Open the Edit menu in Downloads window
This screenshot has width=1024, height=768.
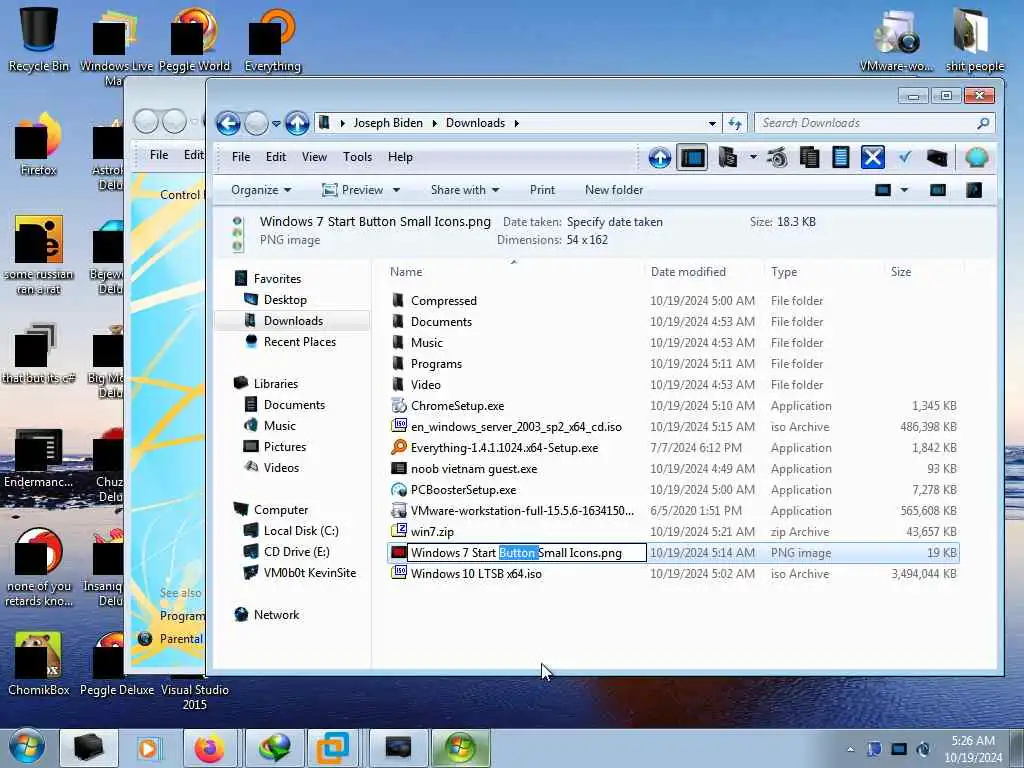coord(276,157)
